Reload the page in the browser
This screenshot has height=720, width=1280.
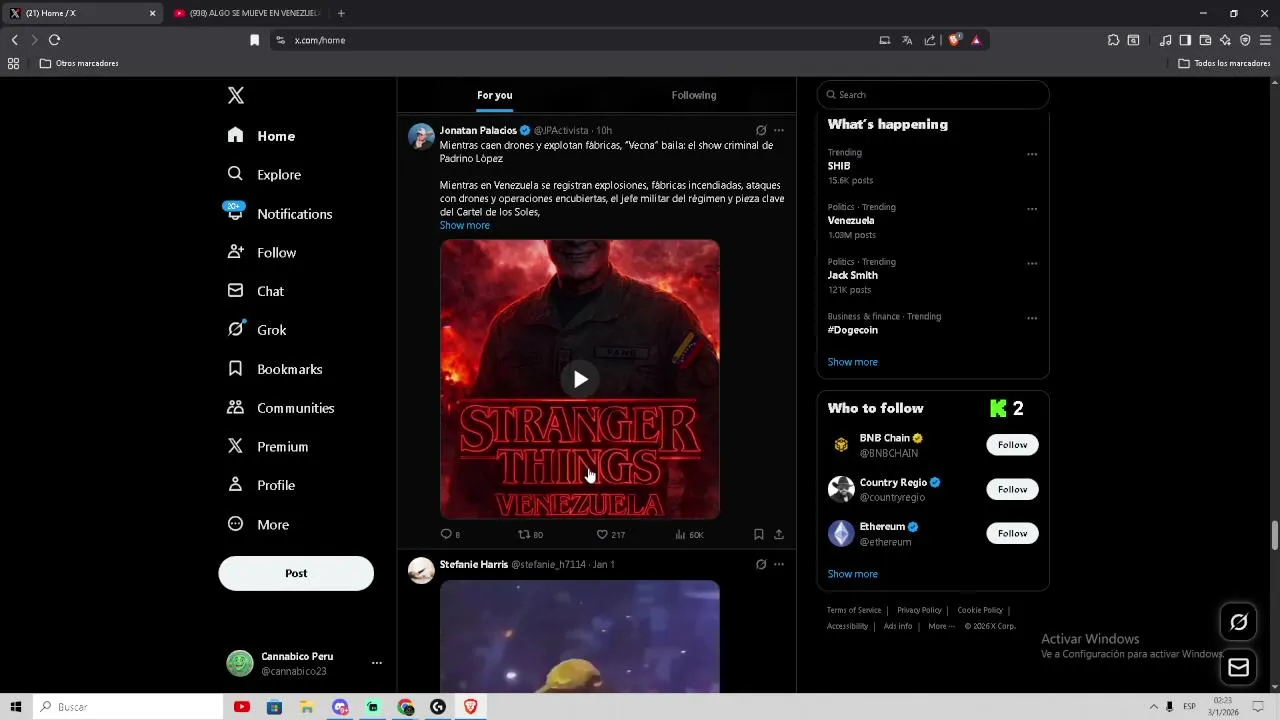(x=54, y=40)
